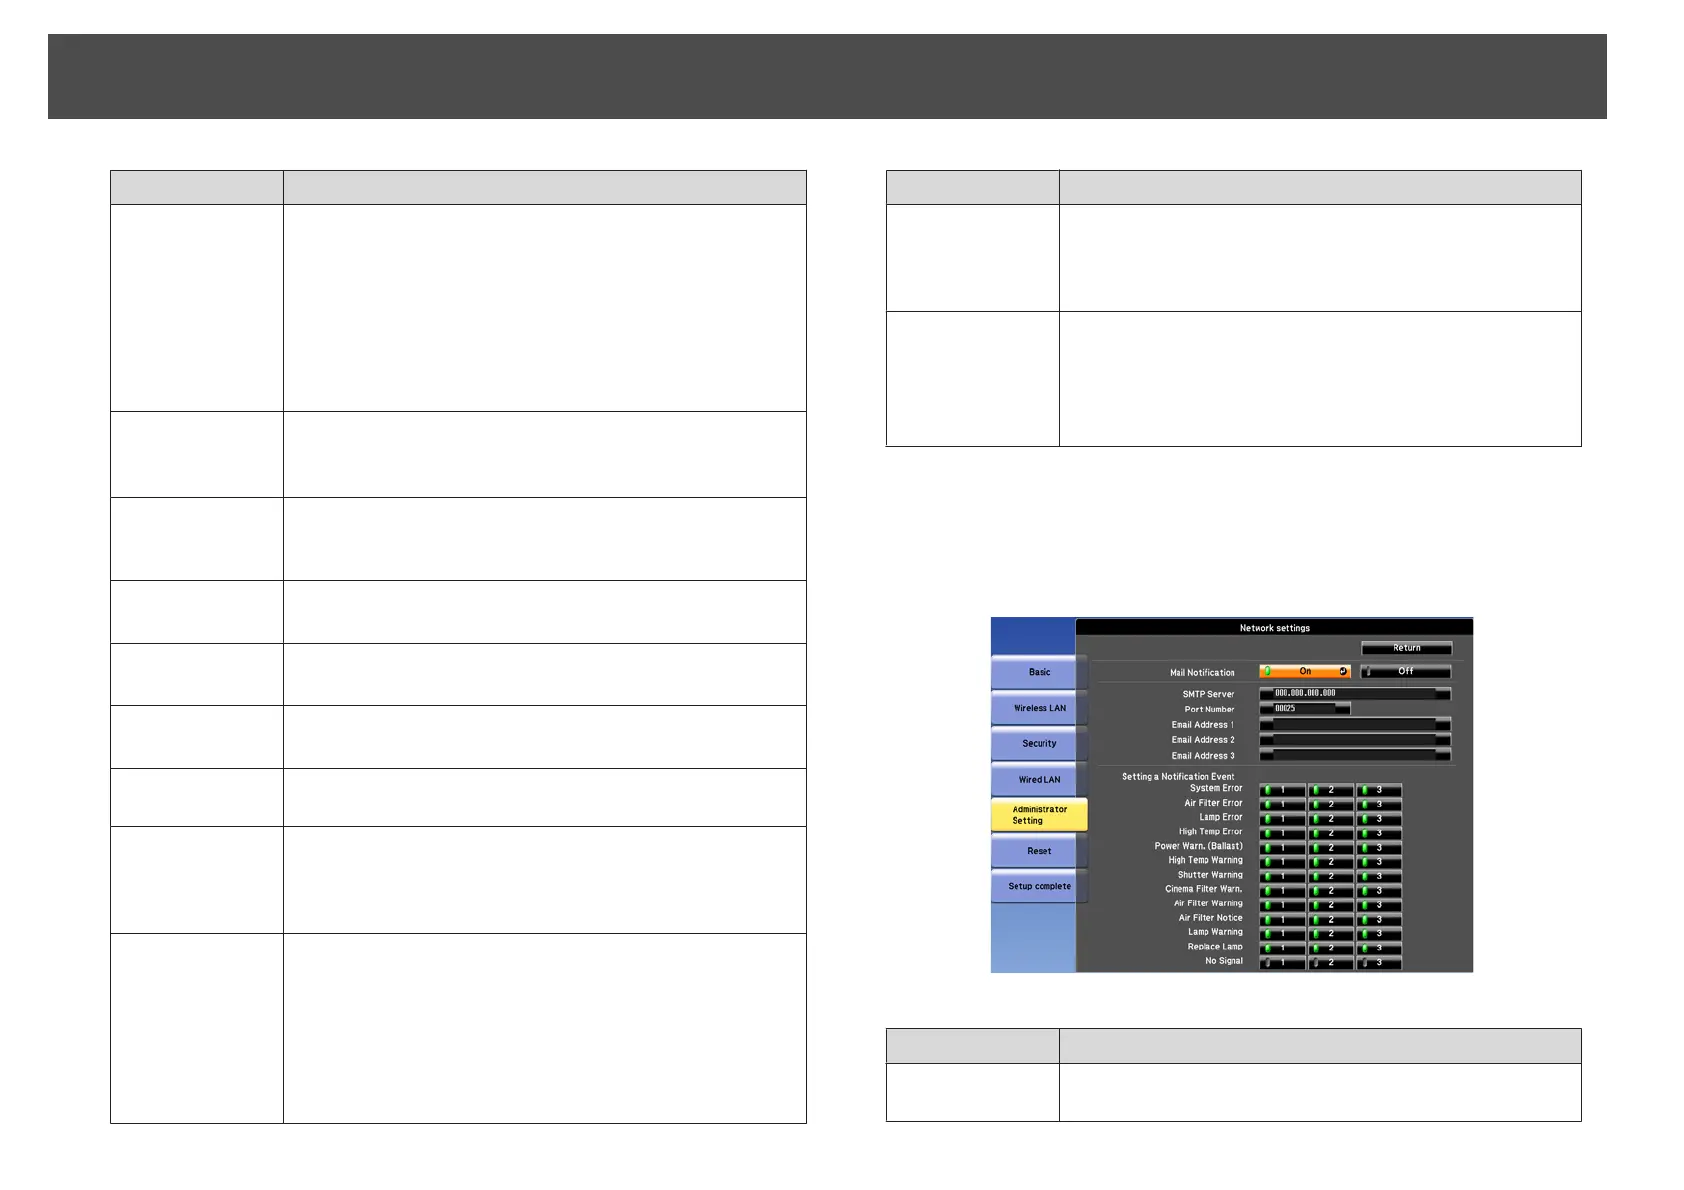Go to the Wired LAN tab
1684x1190 pixels.
(1039, 779)
